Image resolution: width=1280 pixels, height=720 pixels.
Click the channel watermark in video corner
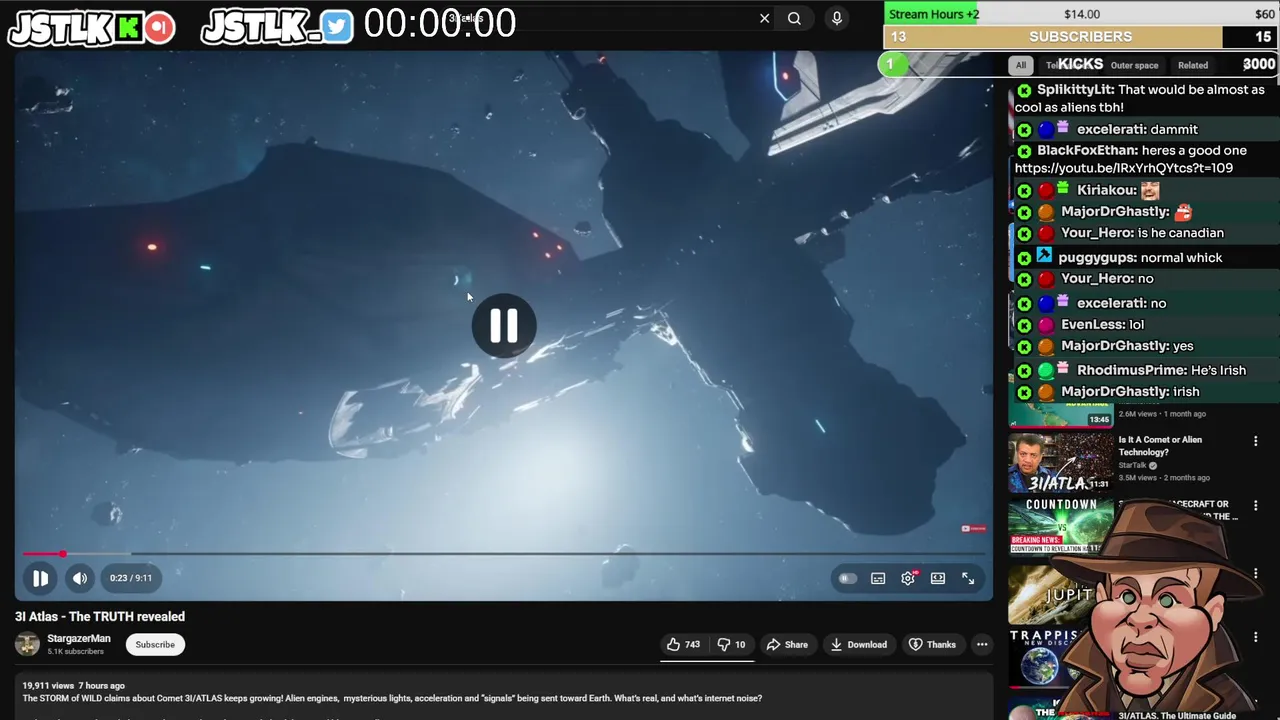pyautogui.click(x=973, y=529)
